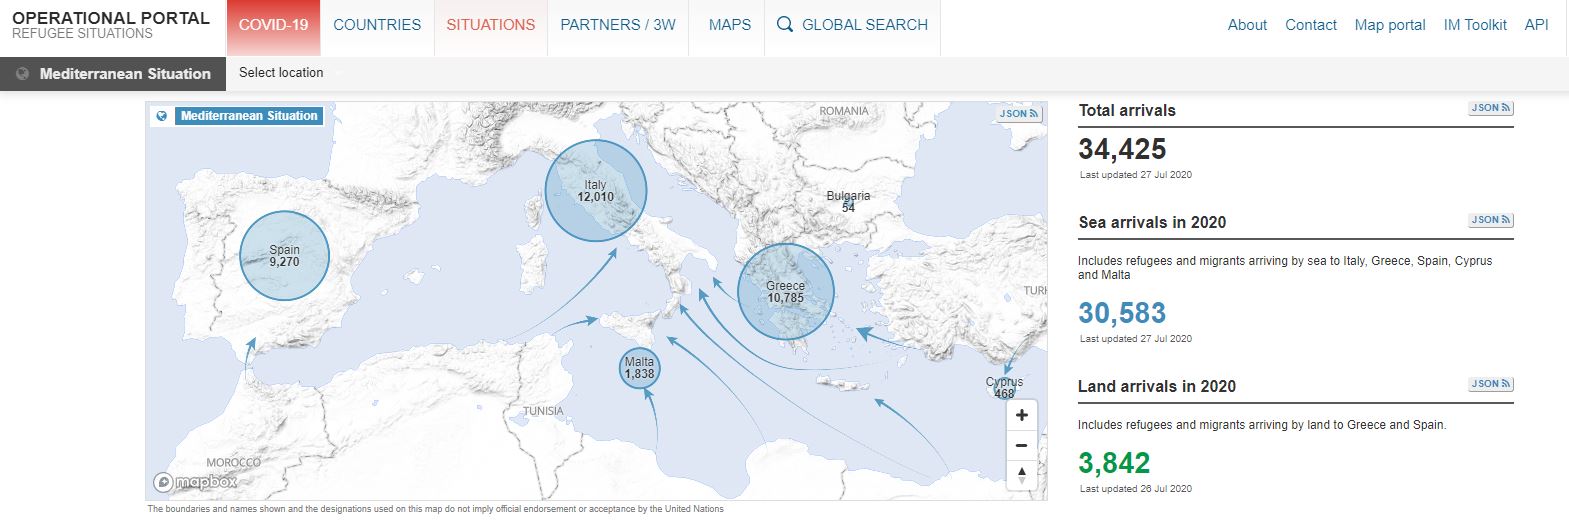
Task: Click the Mapbox logo
Action: pyautogui.click(x=196, y=483)
